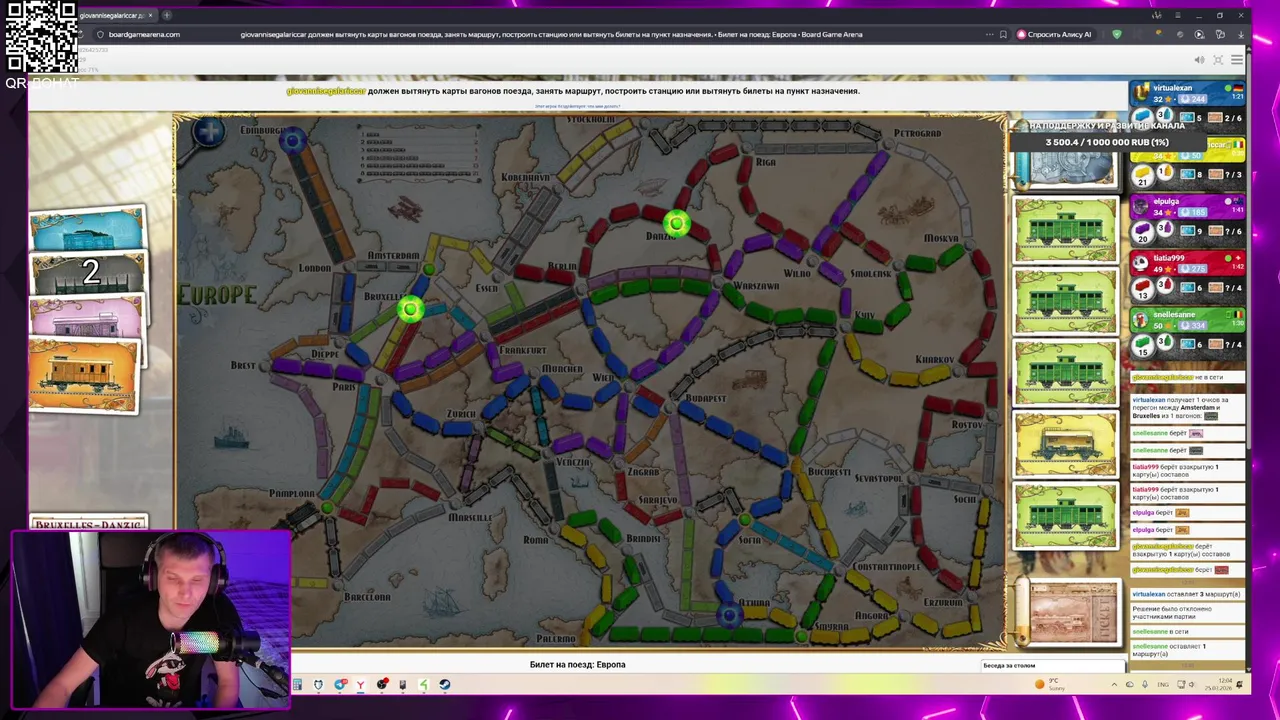Click the blue station marker near Athina
The image size is (1280, 720).
[729, 615]
